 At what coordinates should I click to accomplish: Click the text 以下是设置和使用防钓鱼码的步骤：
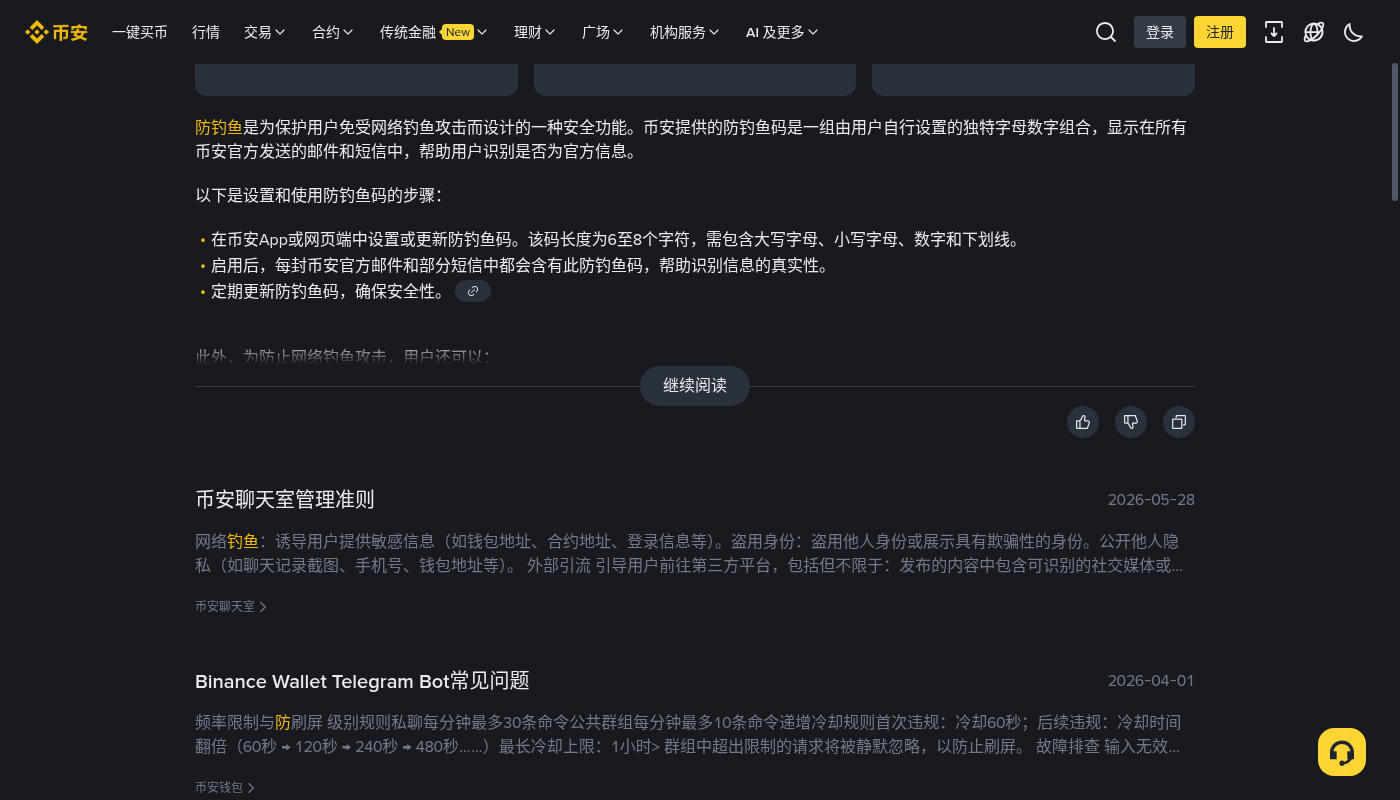point(319,196)
